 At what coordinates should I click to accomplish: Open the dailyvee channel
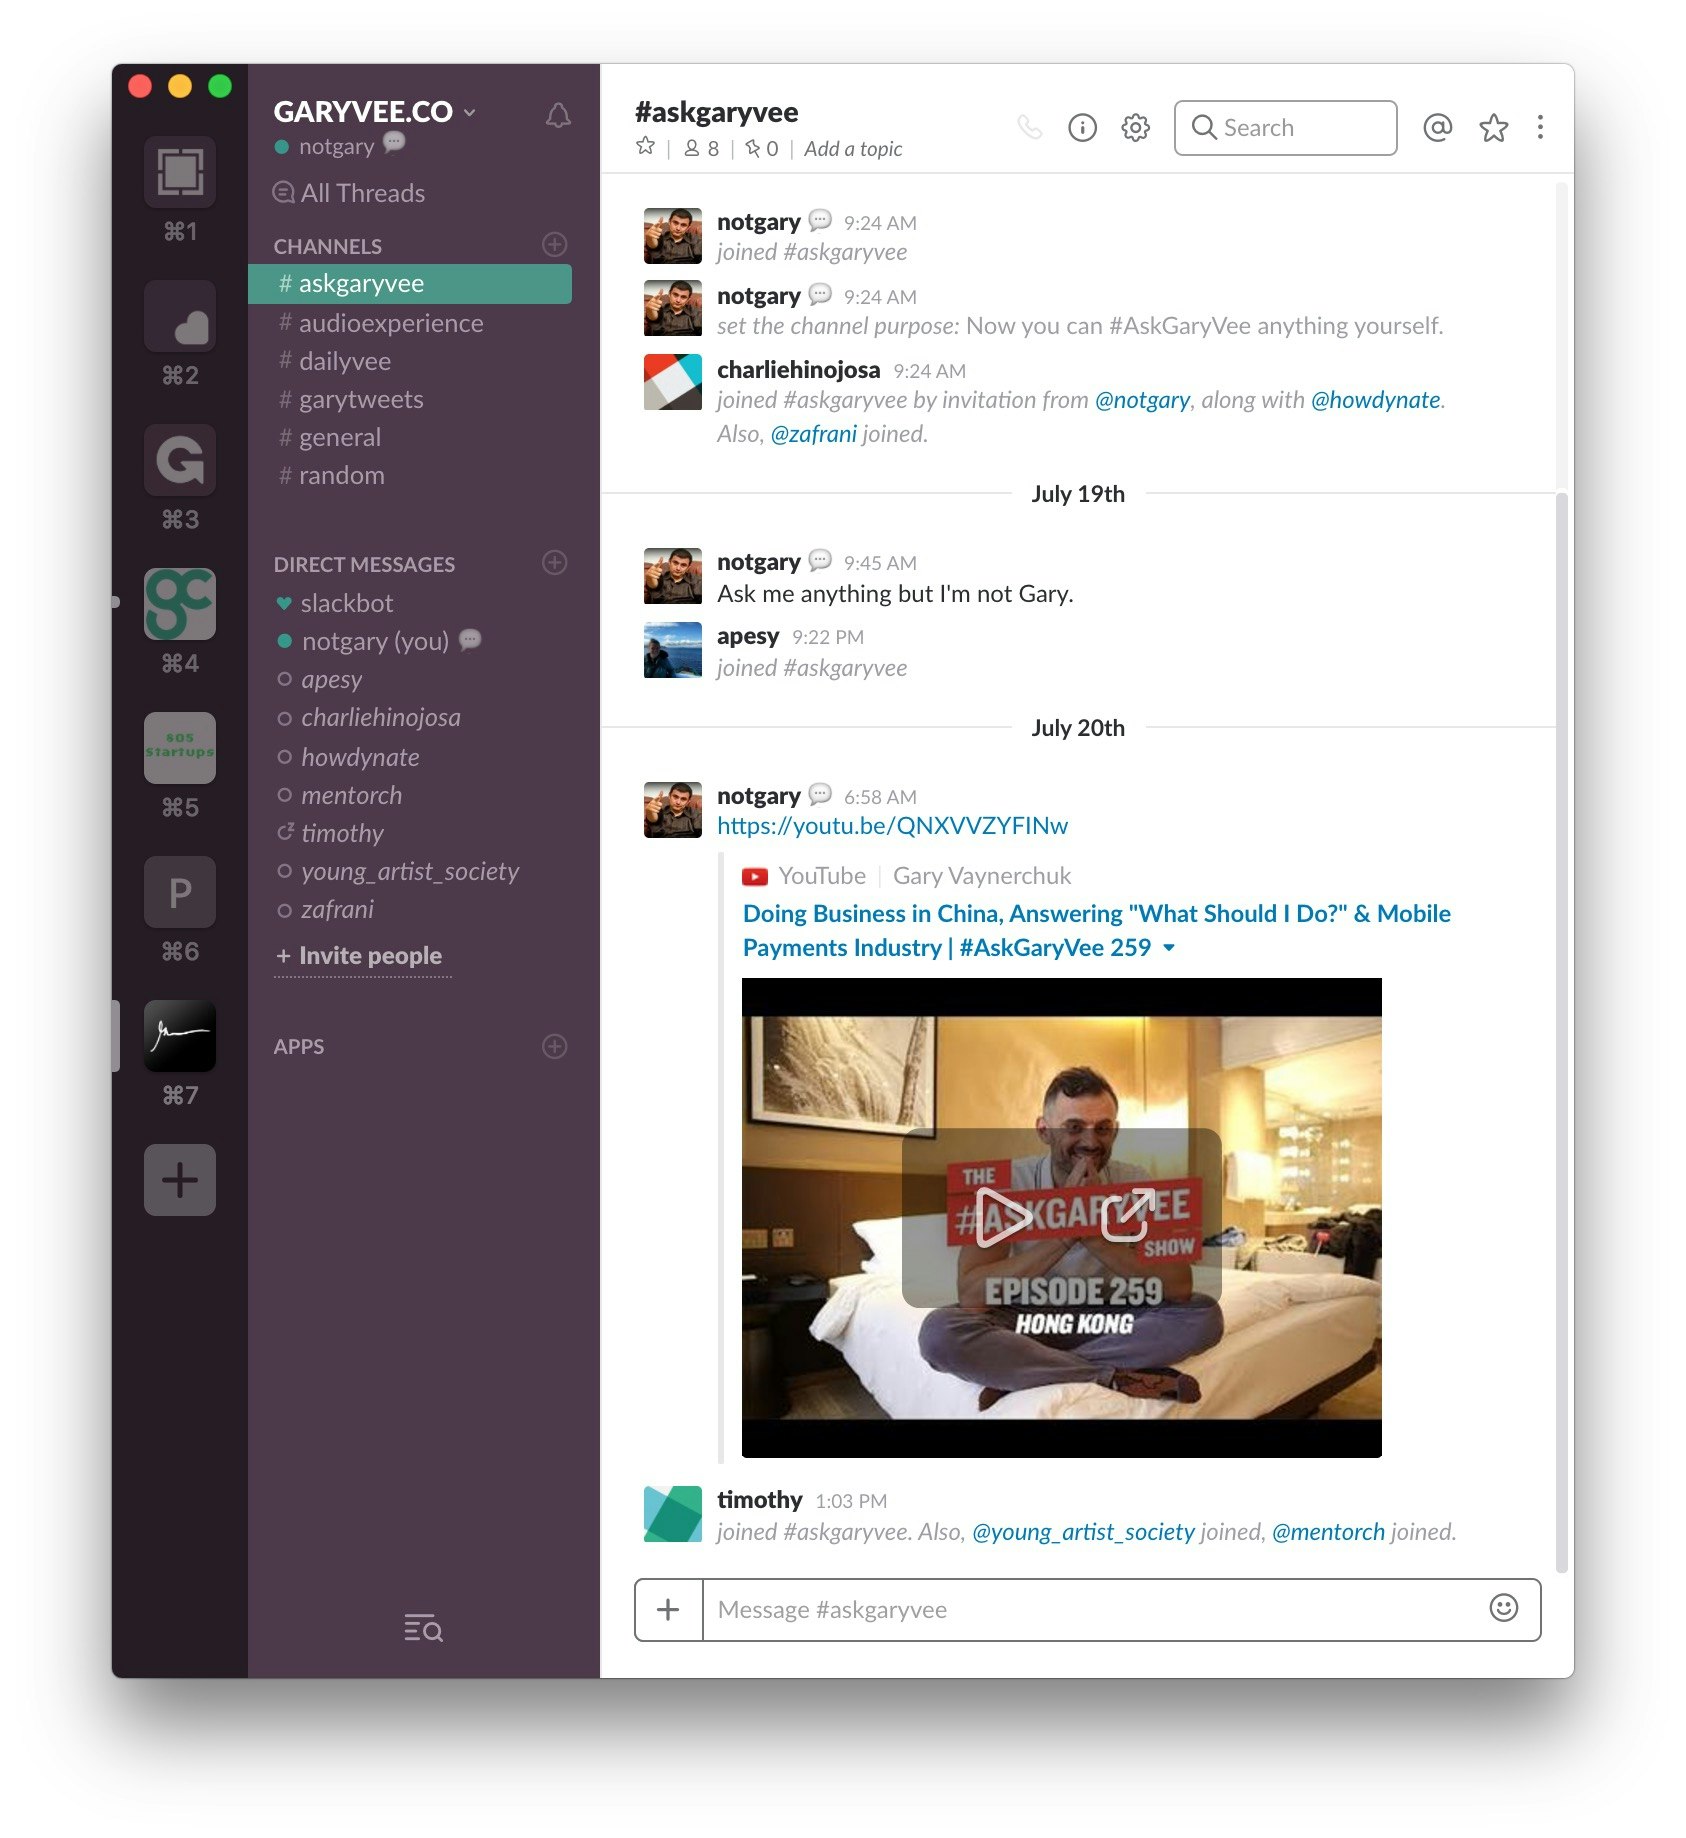pyautogui.click(x=410, y=361)
